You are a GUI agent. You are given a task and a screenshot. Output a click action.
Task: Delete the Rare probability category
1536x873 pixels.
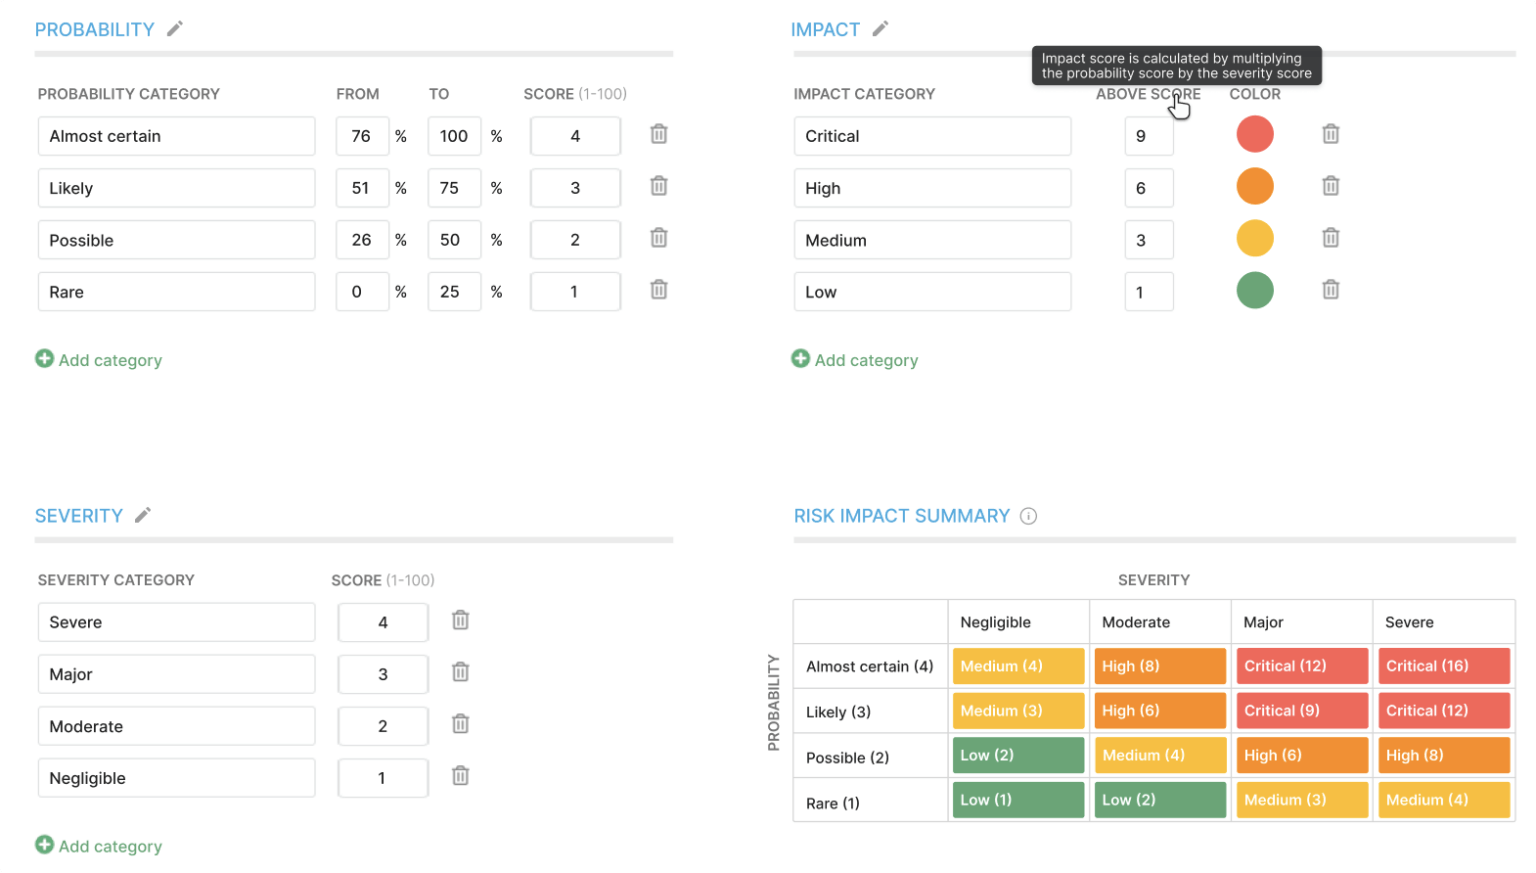tap(658, 290)
